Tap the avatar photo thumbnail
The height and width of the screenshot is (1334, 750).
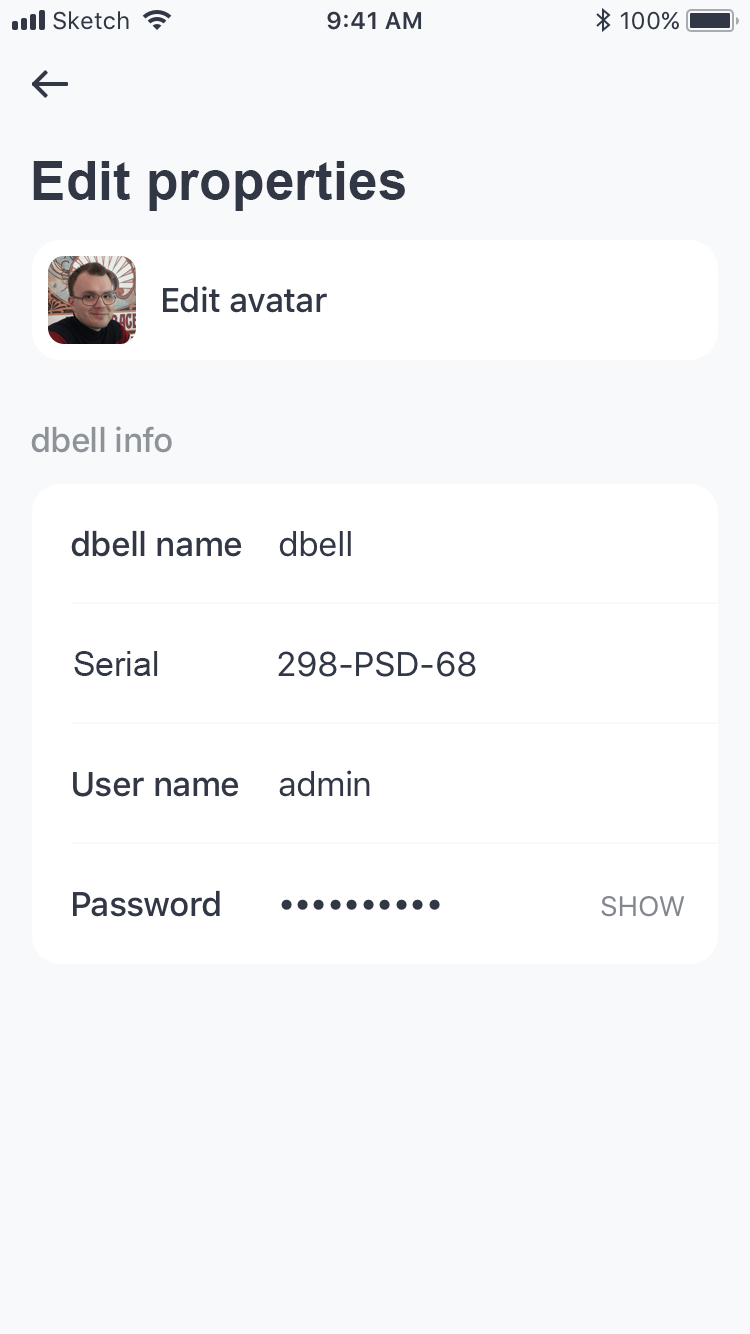tap(92, 300)
